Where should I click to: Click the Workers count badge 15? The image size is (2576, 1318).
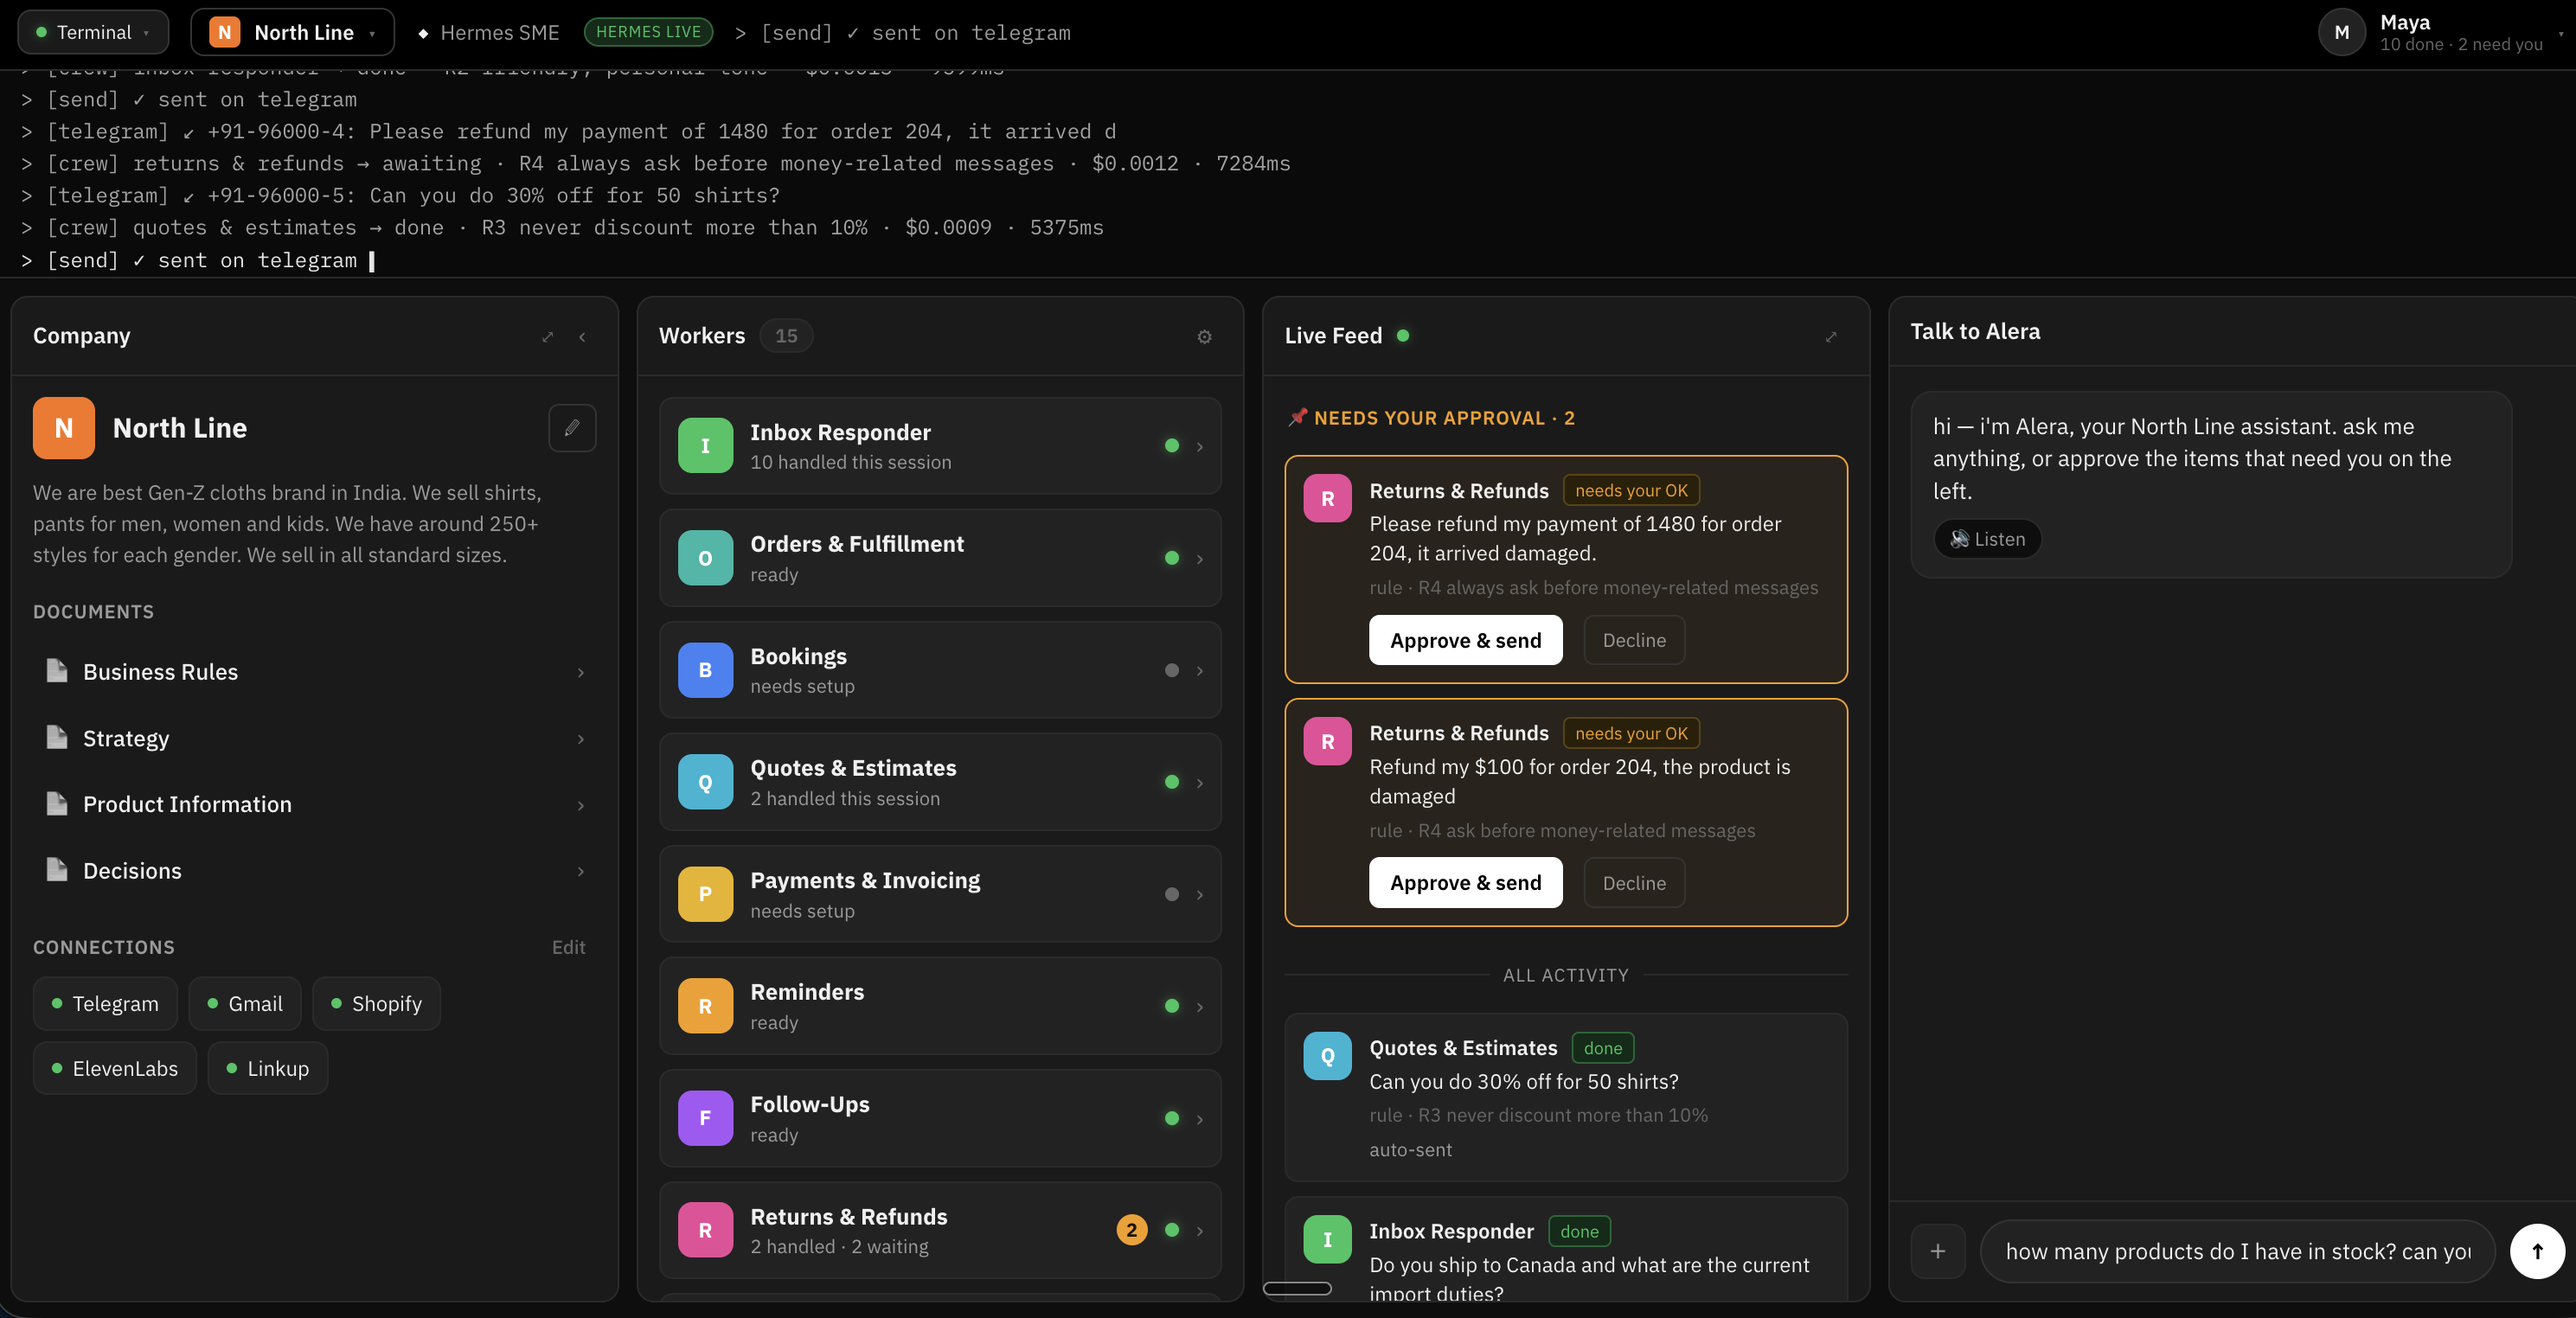click(786, 336)
